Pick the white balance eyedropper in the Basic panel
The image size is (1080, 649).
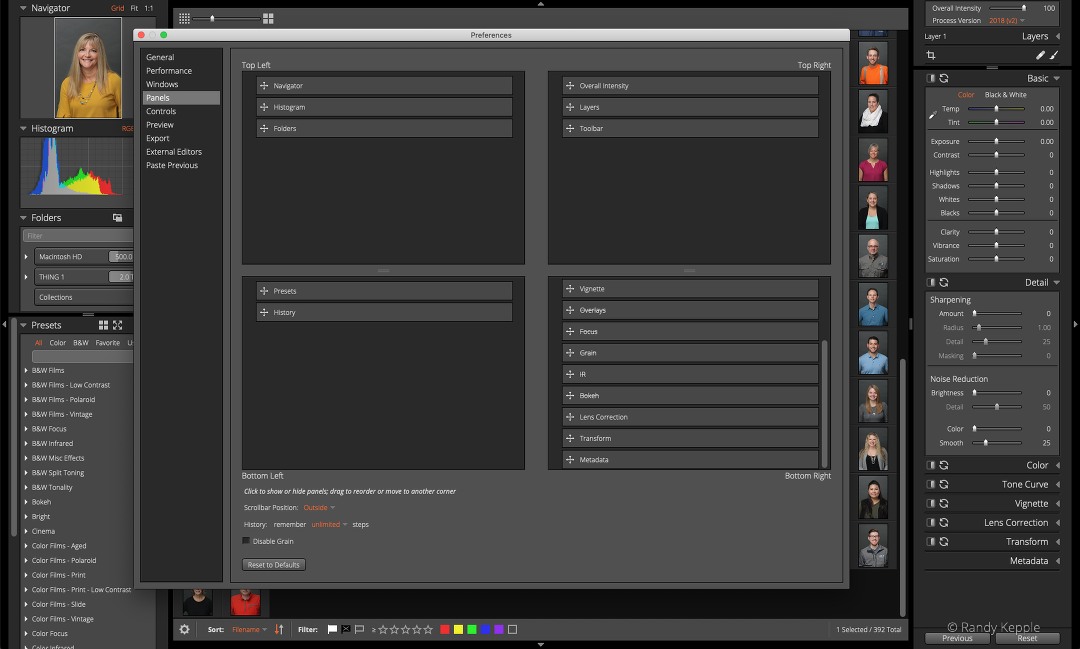932,113
